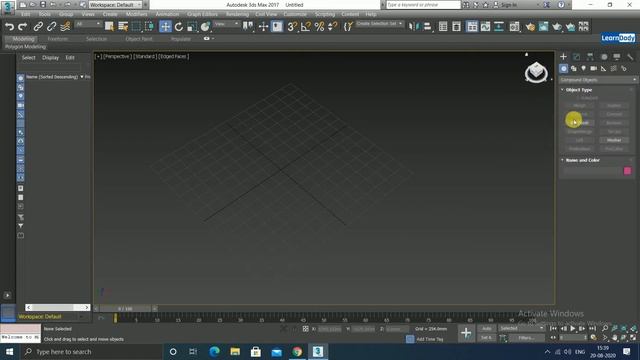Toggle Display Lights filter in Scene Explorer
This screenshot has width=640, height=360.
coord(20,96)
